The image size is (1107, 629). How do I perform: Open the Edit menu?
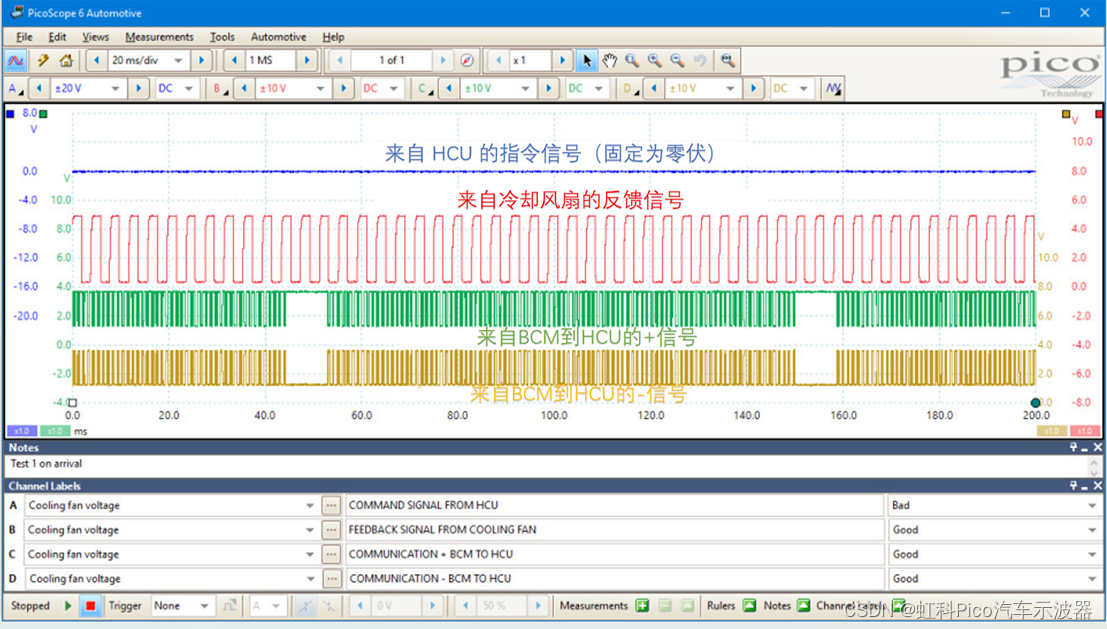pos(57,37)
